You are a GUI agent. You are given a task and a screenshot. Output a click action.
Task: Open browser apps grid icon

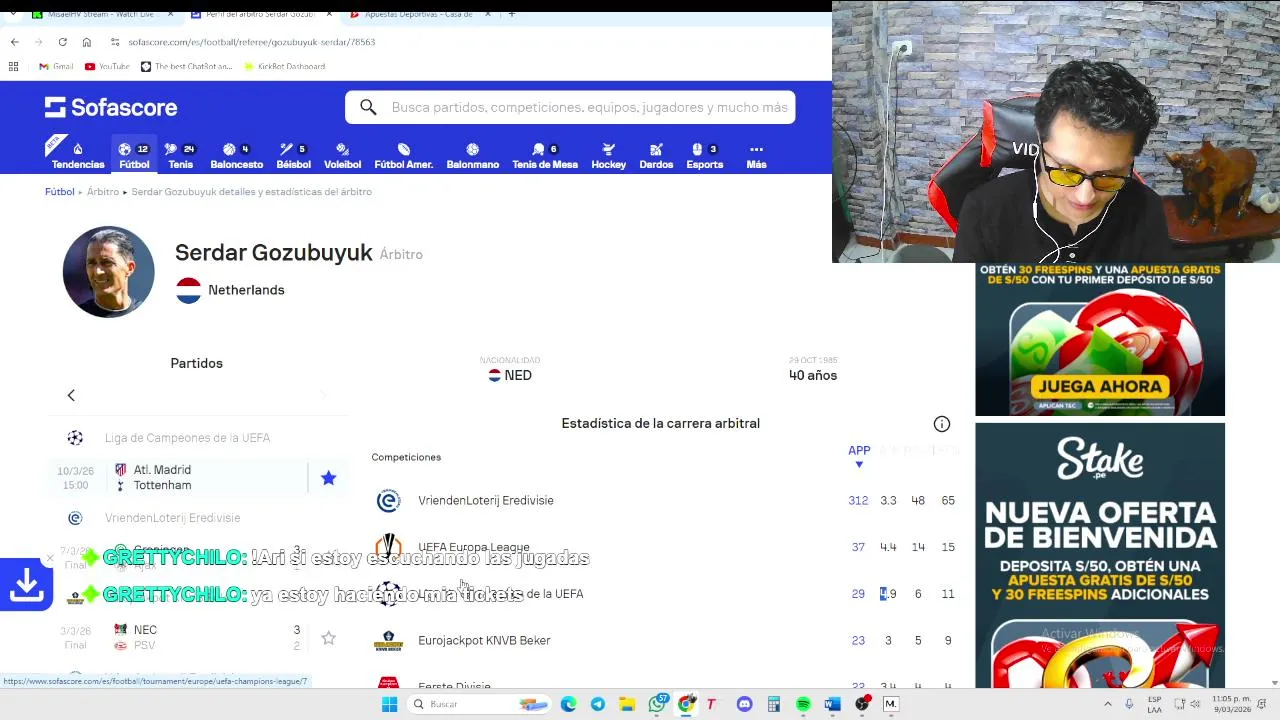(x=13, y=66)
